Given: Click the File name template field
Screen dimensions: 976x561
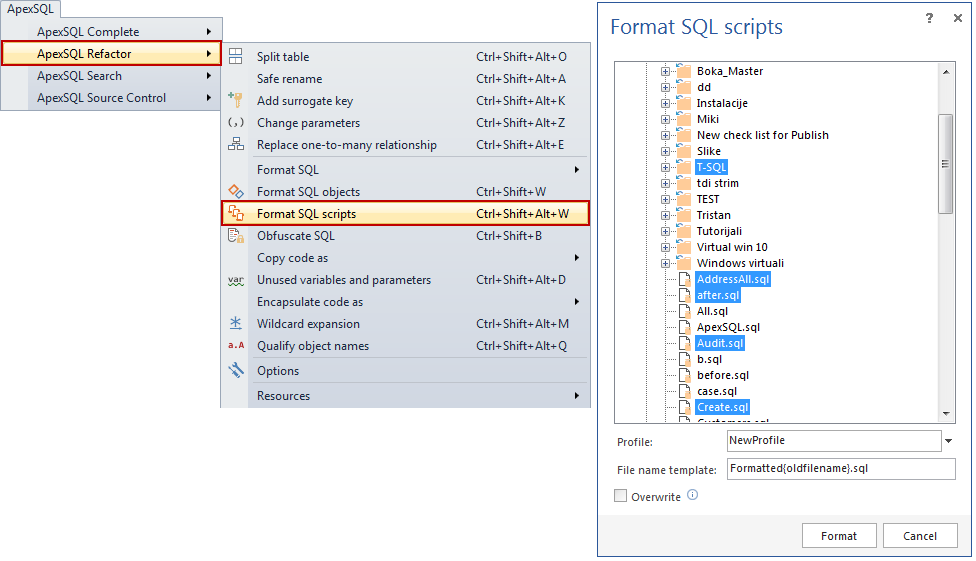Looking at the screenshot, I should click(x=841, y=469).
